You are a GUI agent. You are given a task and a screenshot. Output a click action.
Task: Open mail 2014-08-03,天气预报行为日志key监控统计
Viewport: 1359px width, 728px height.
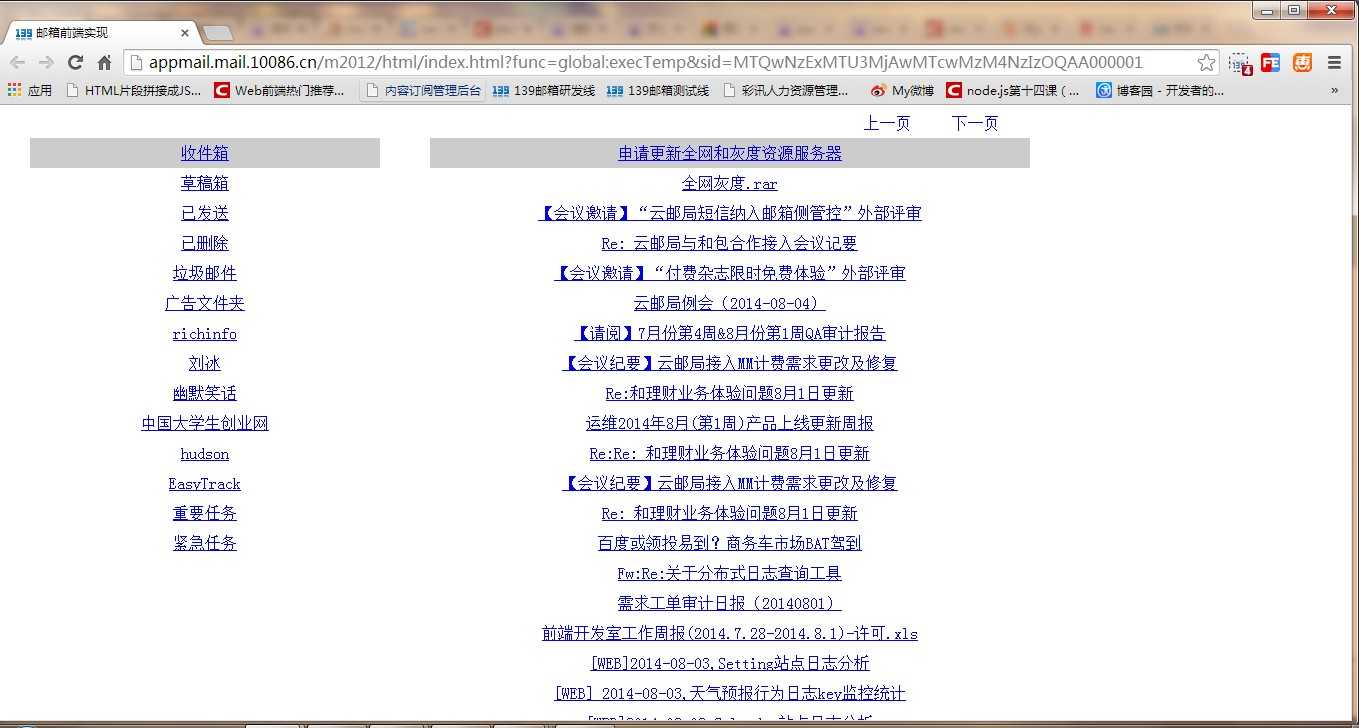tap(730, 693)
